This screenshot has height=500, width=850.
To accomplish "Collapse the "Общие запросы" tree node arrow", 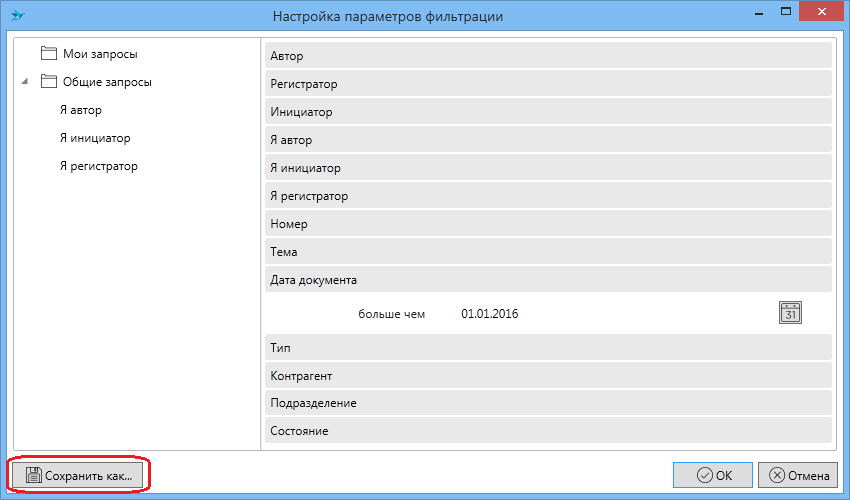I will [24, 83].
